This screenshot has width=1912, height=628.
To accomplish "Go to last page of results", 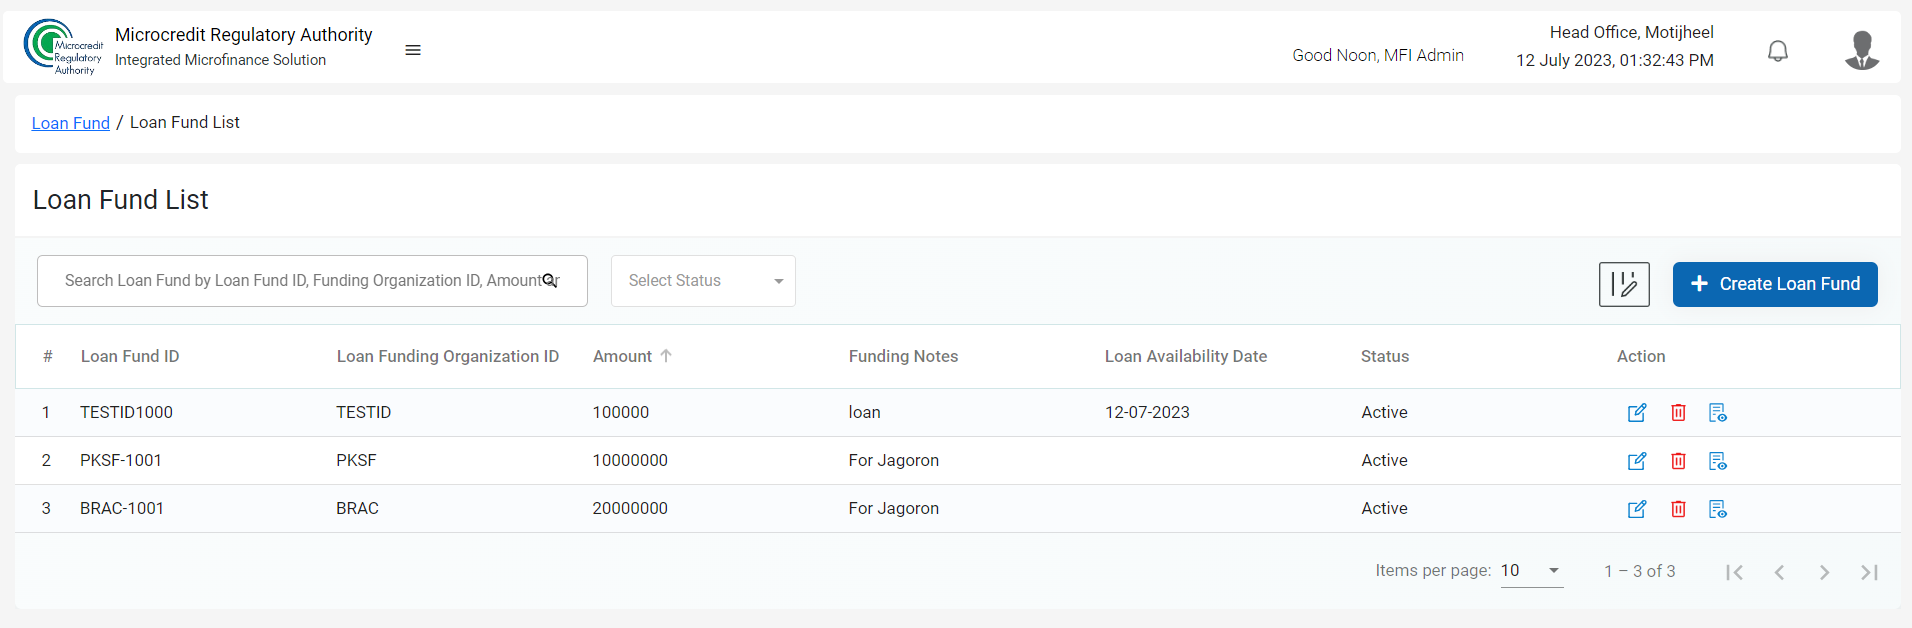I will tap(1869, 572).
